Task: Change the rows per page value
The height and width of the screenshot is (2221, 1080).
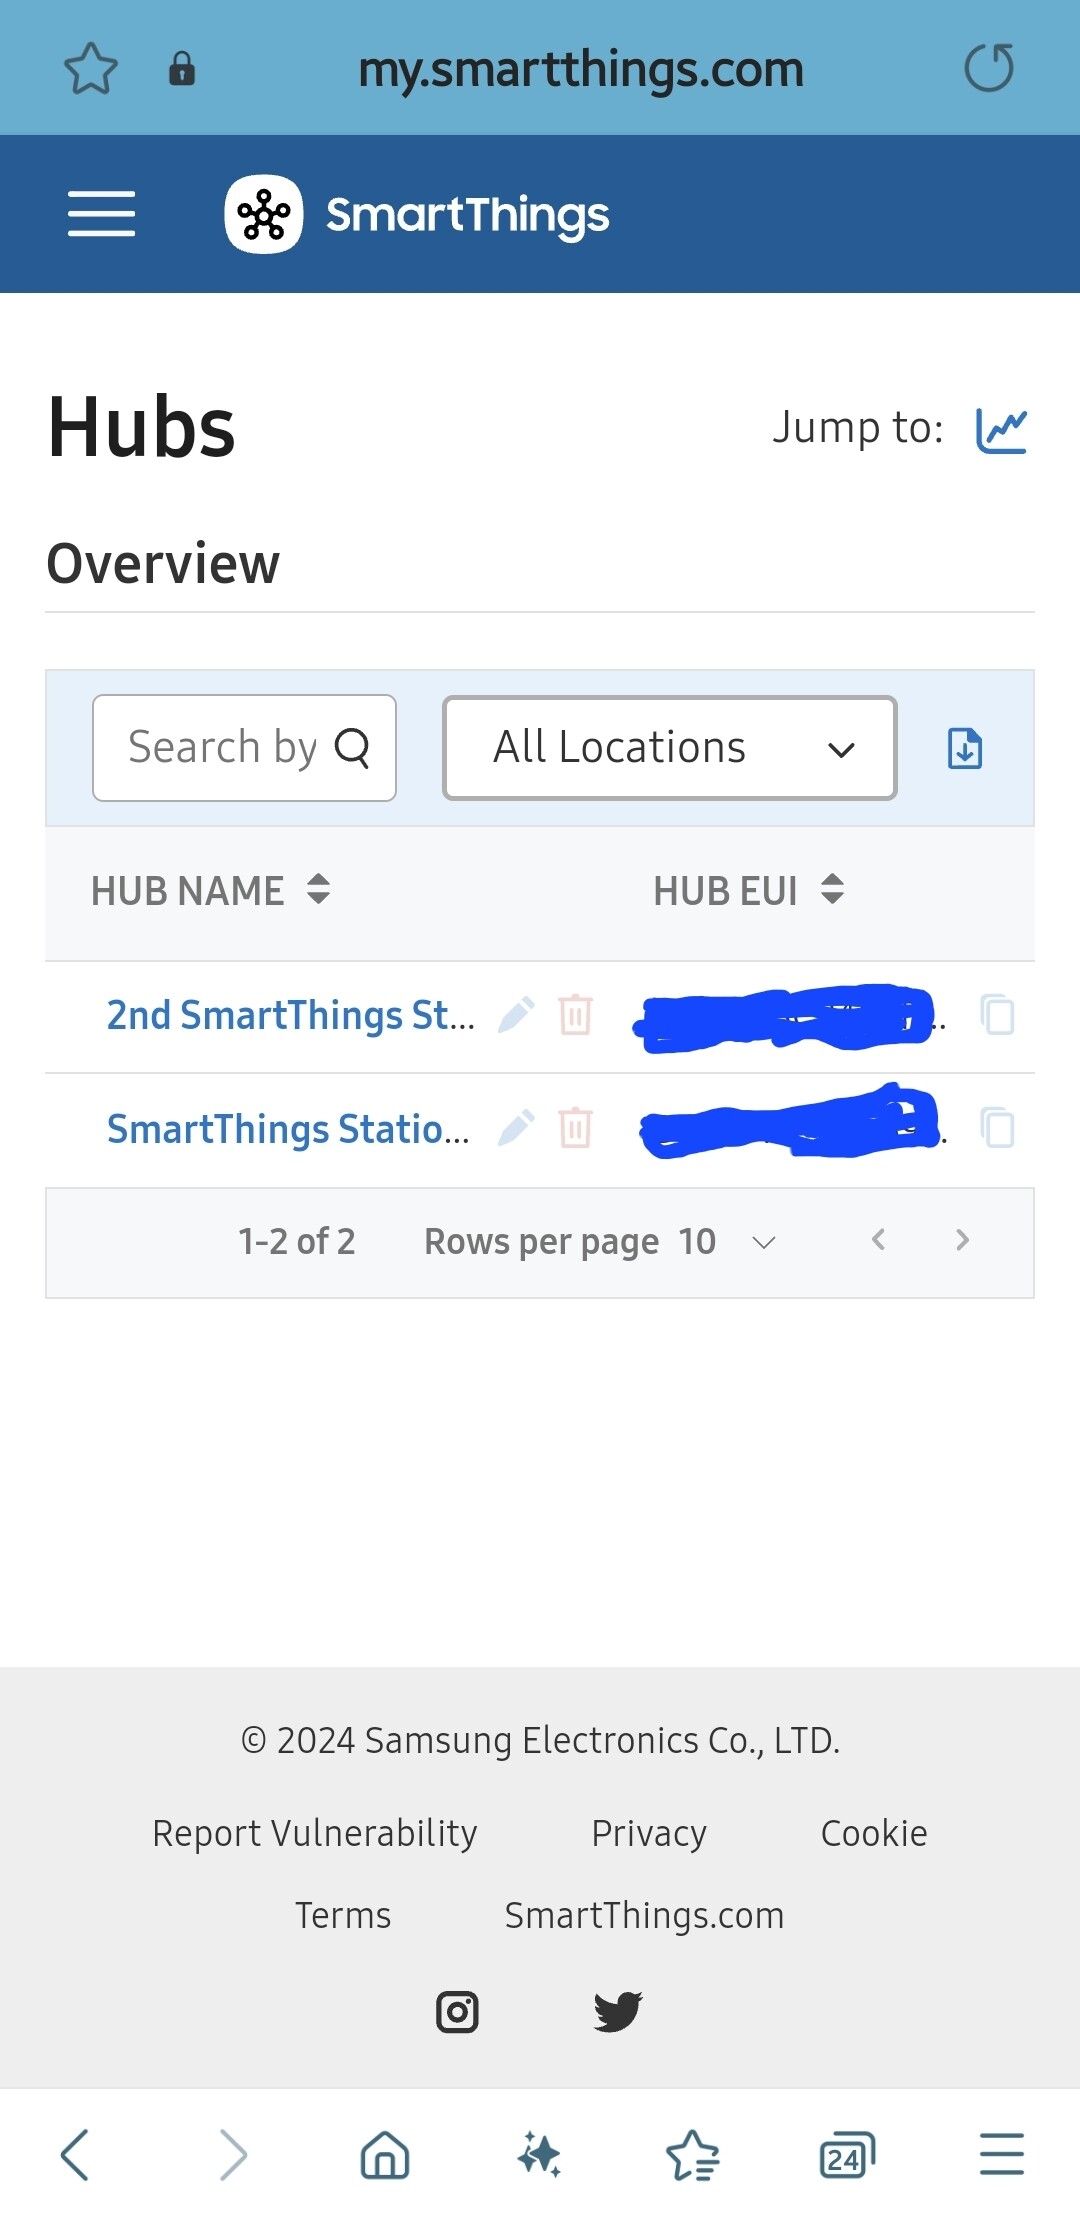Action: 727,1242
